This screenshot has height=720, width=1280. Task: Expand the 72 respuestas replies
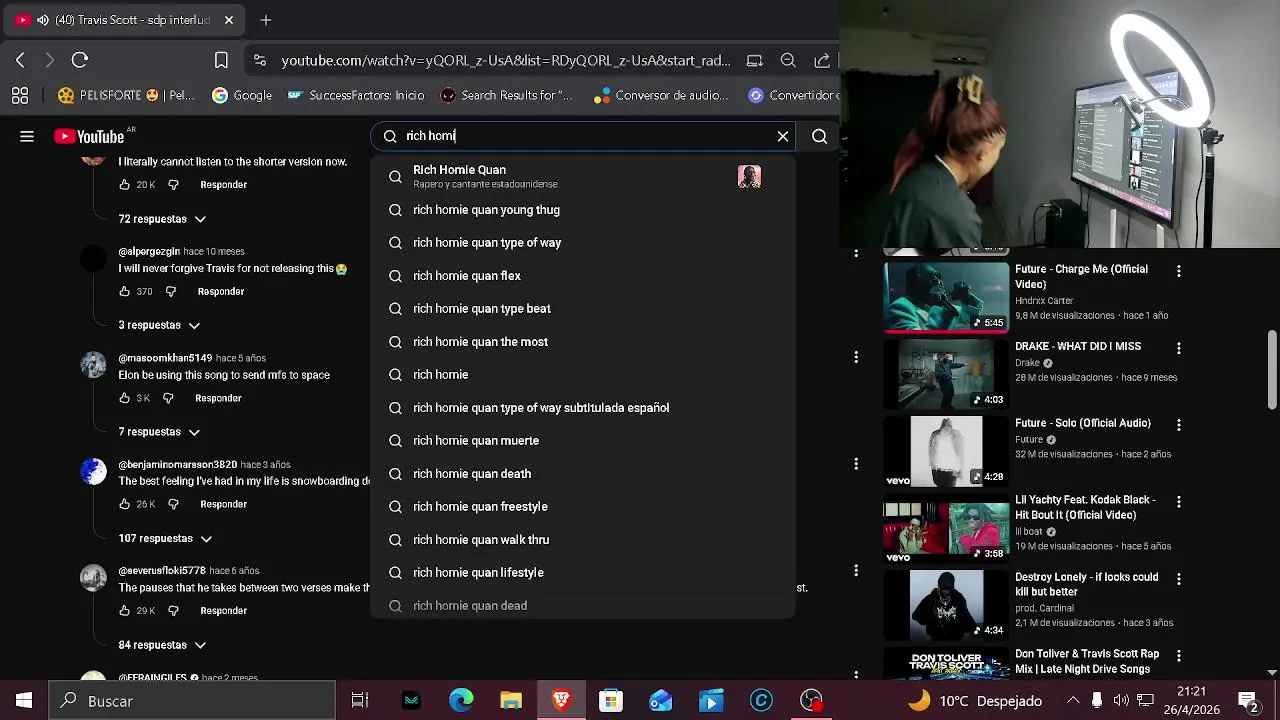point(162,219)
